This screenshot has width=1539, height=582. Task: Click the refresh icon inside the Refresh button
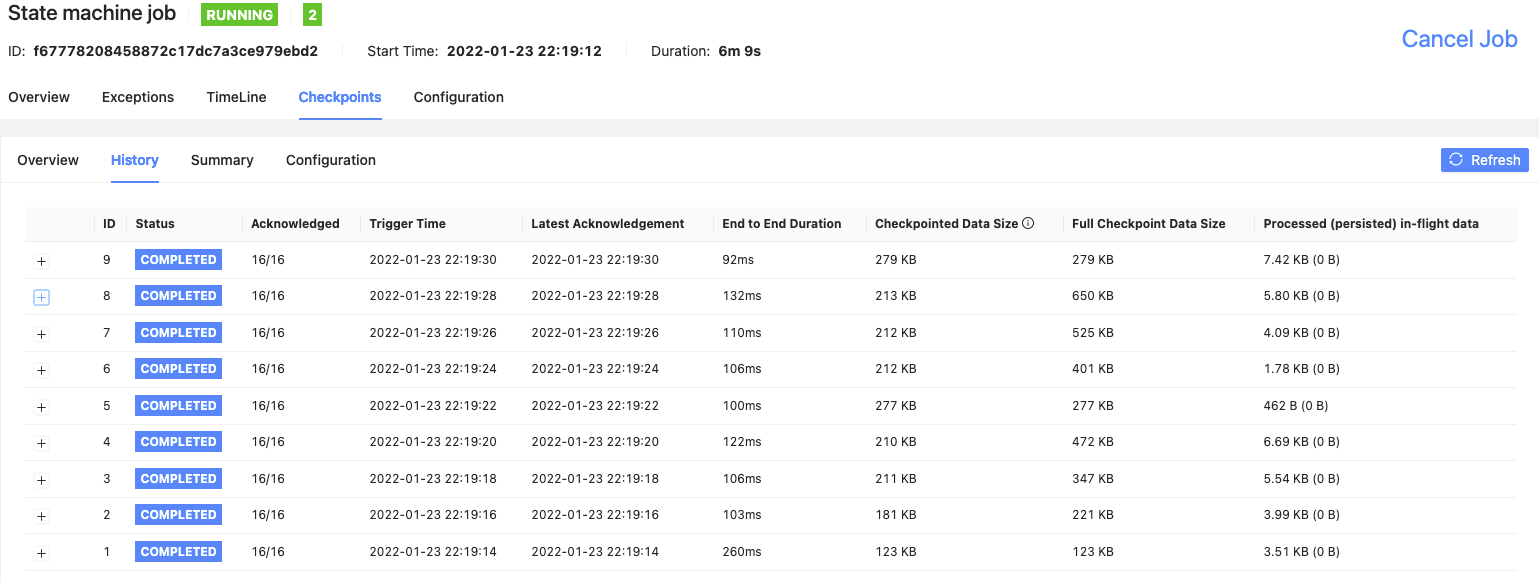click(x=1457, y=160)
